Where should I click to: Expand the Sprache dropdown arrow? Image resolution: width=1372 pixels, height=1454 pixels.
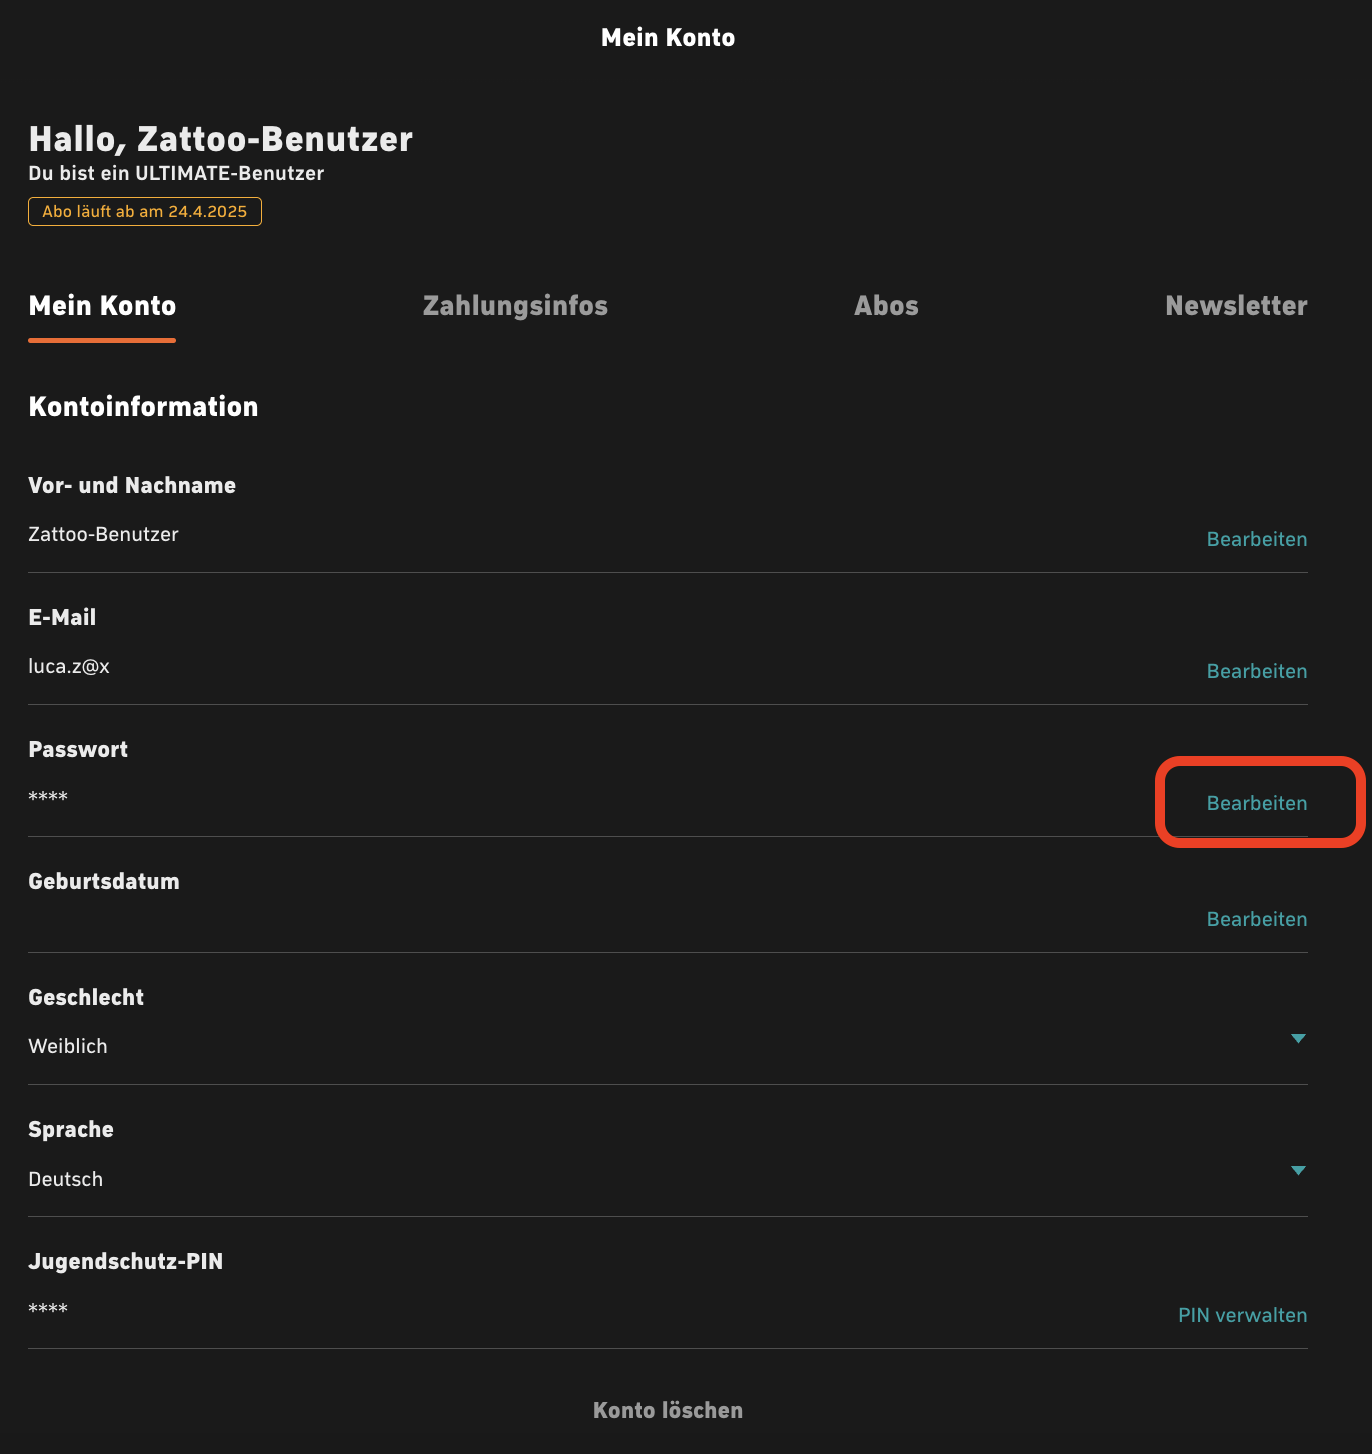(x=1298, y=1170)
